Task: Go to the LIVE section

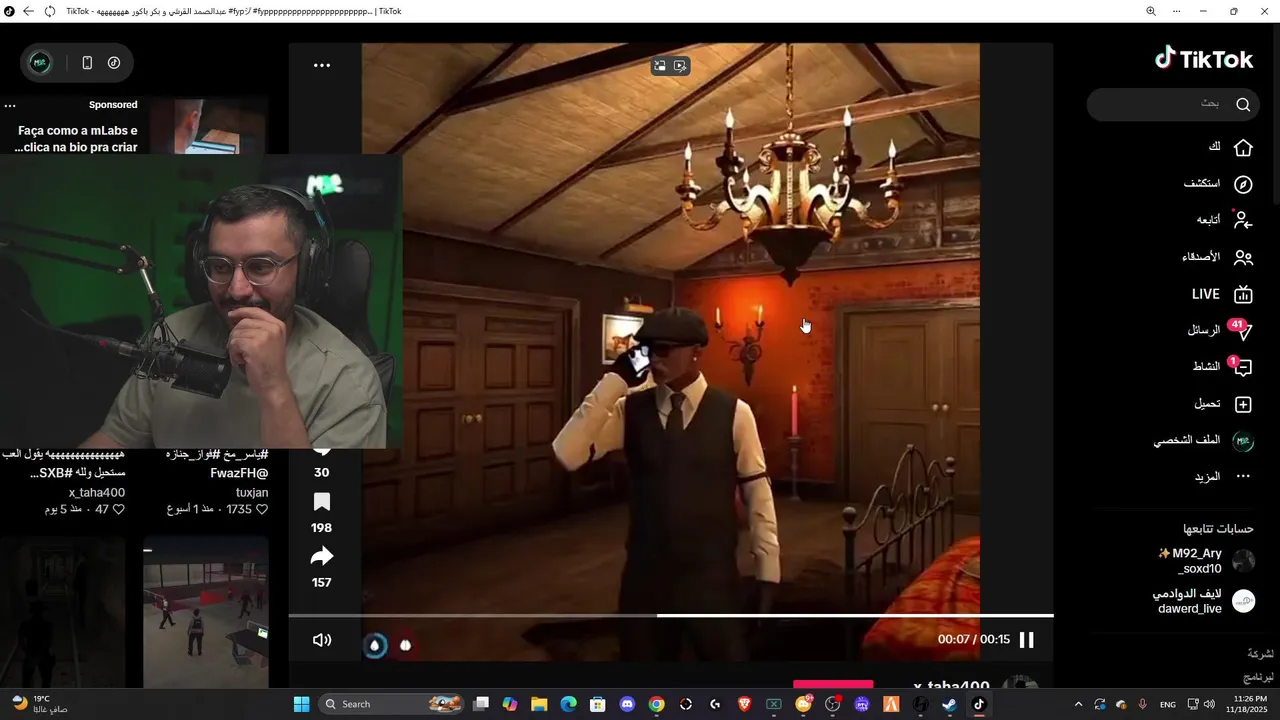Action: click(1222, 294)
